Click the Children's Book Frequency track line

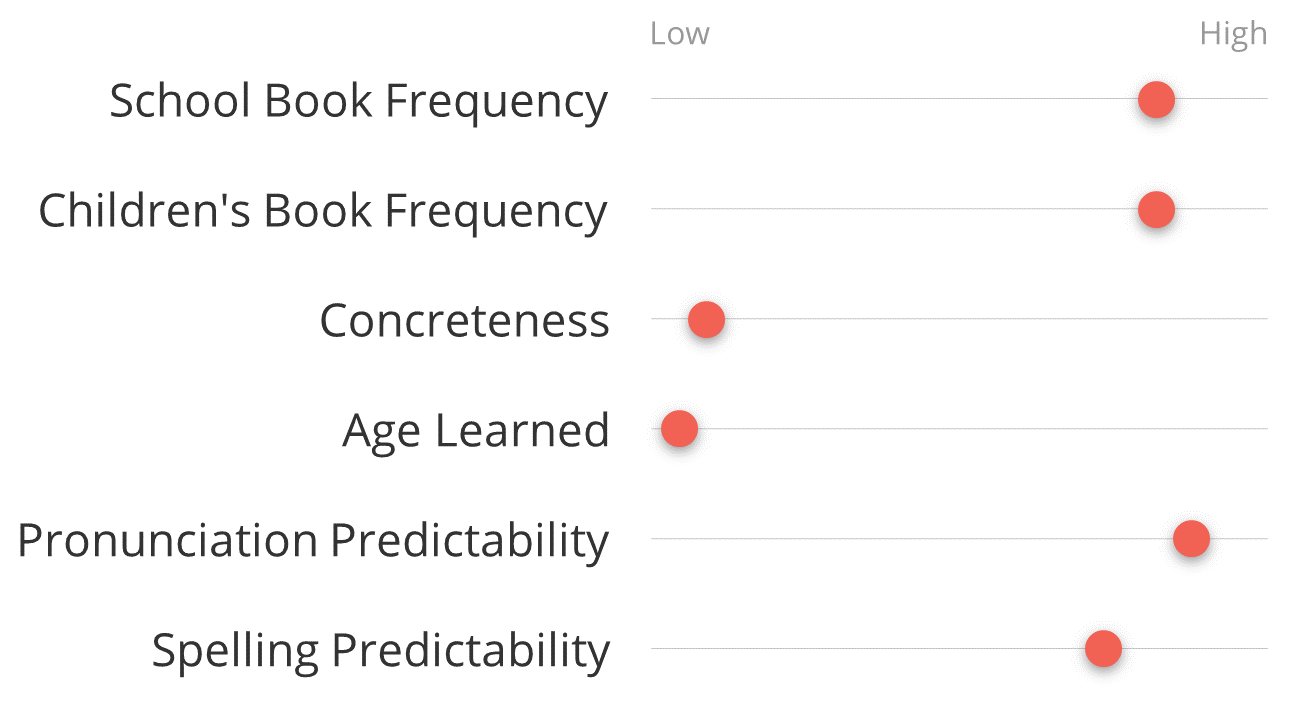click(959, 209)
